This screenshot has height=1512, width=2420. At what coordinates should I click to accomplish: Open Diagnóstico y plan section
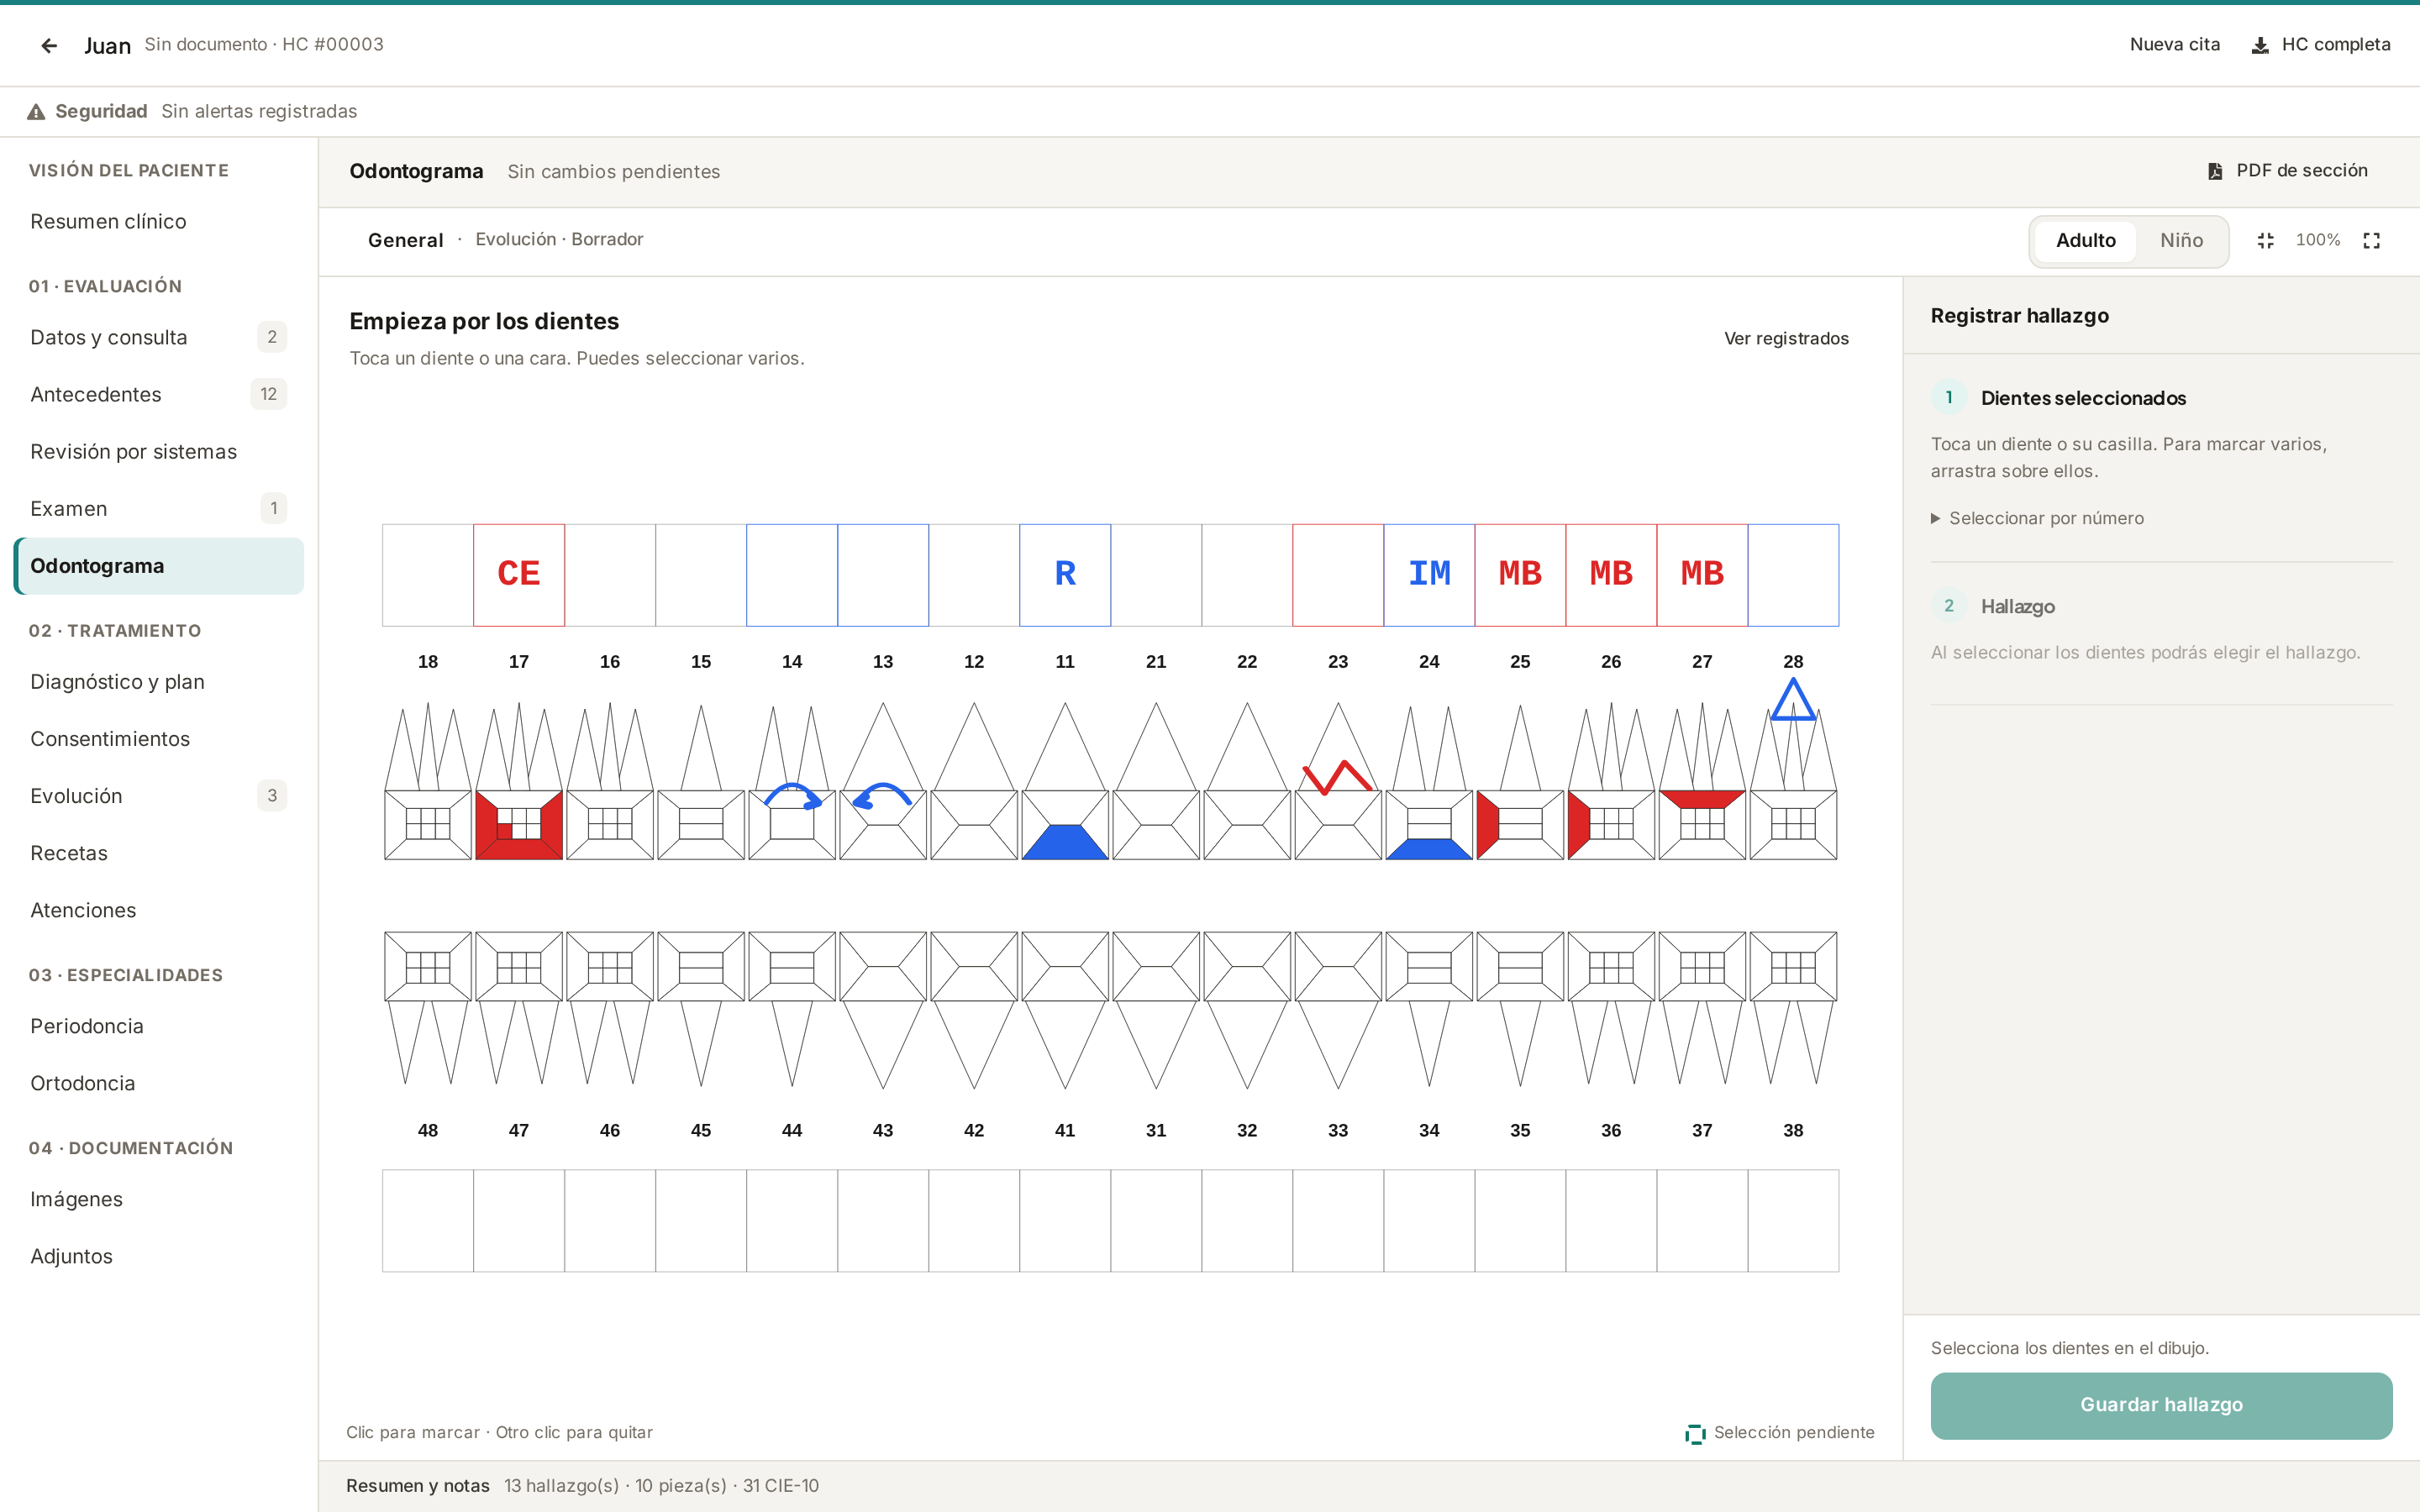click(x=159, y=682)
